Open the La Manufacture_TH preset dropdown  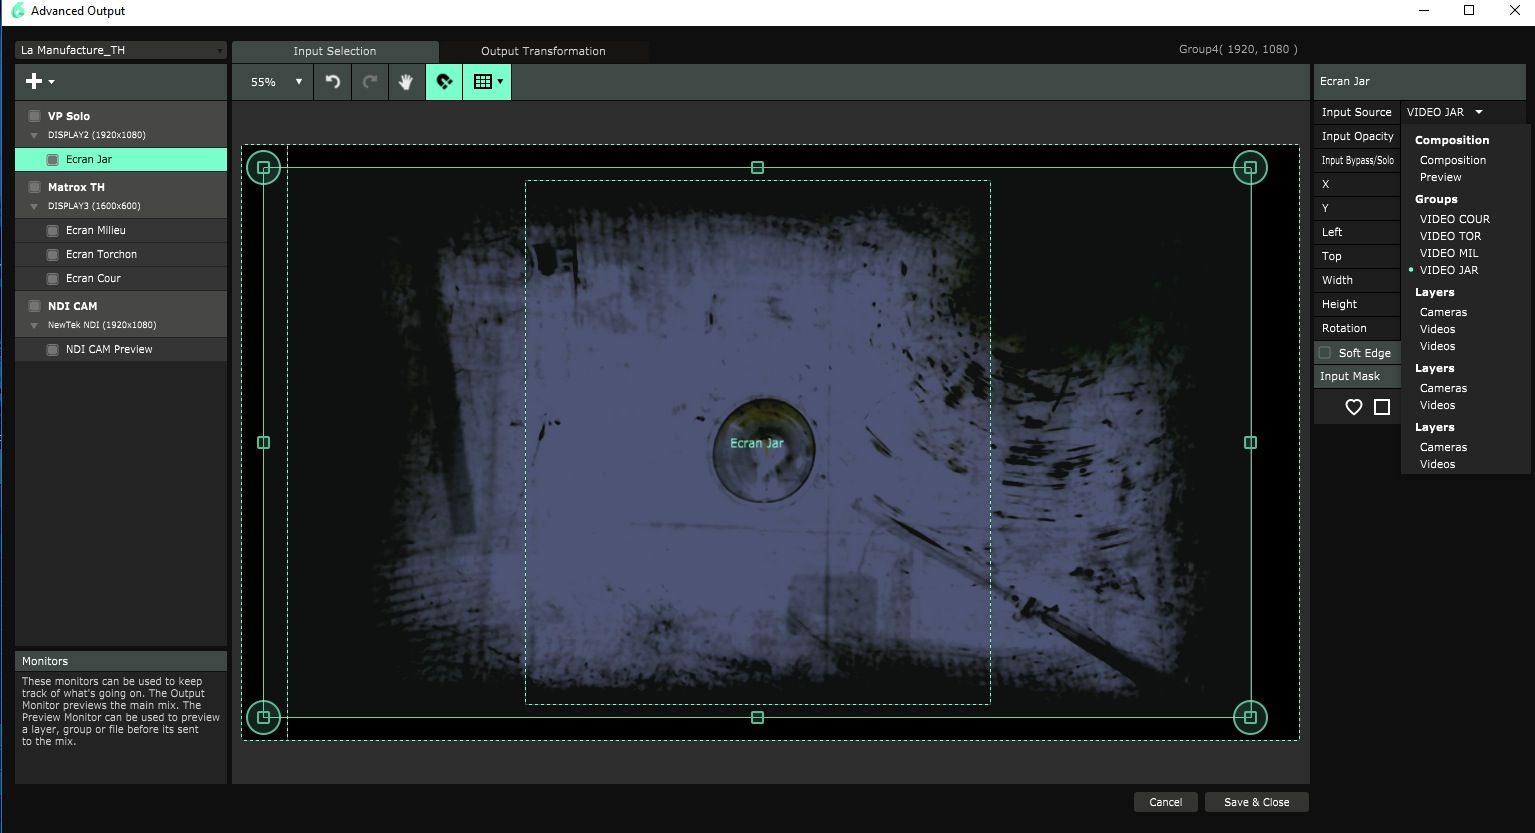(x=121, y=50)
